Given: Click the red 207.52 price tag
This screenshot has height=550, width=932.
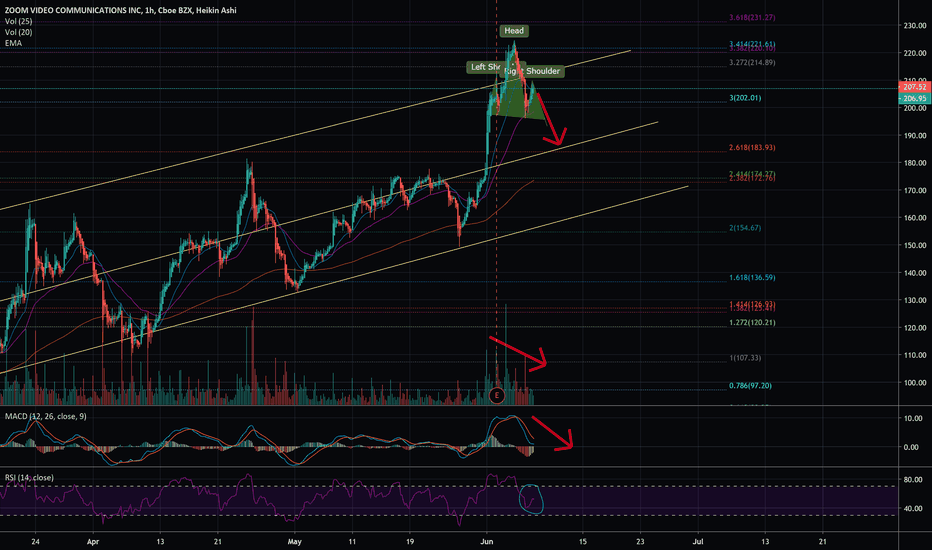Looking at the screenshot, I should click(915, 87).
